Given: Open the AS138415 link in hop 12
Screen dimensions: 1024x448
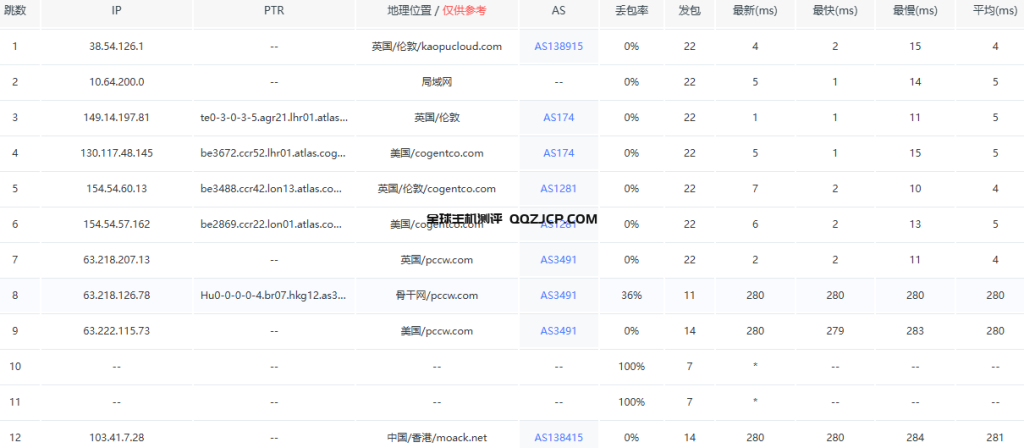Looking at the screenshot, I should pyautogui.click(x=558, y=437).
